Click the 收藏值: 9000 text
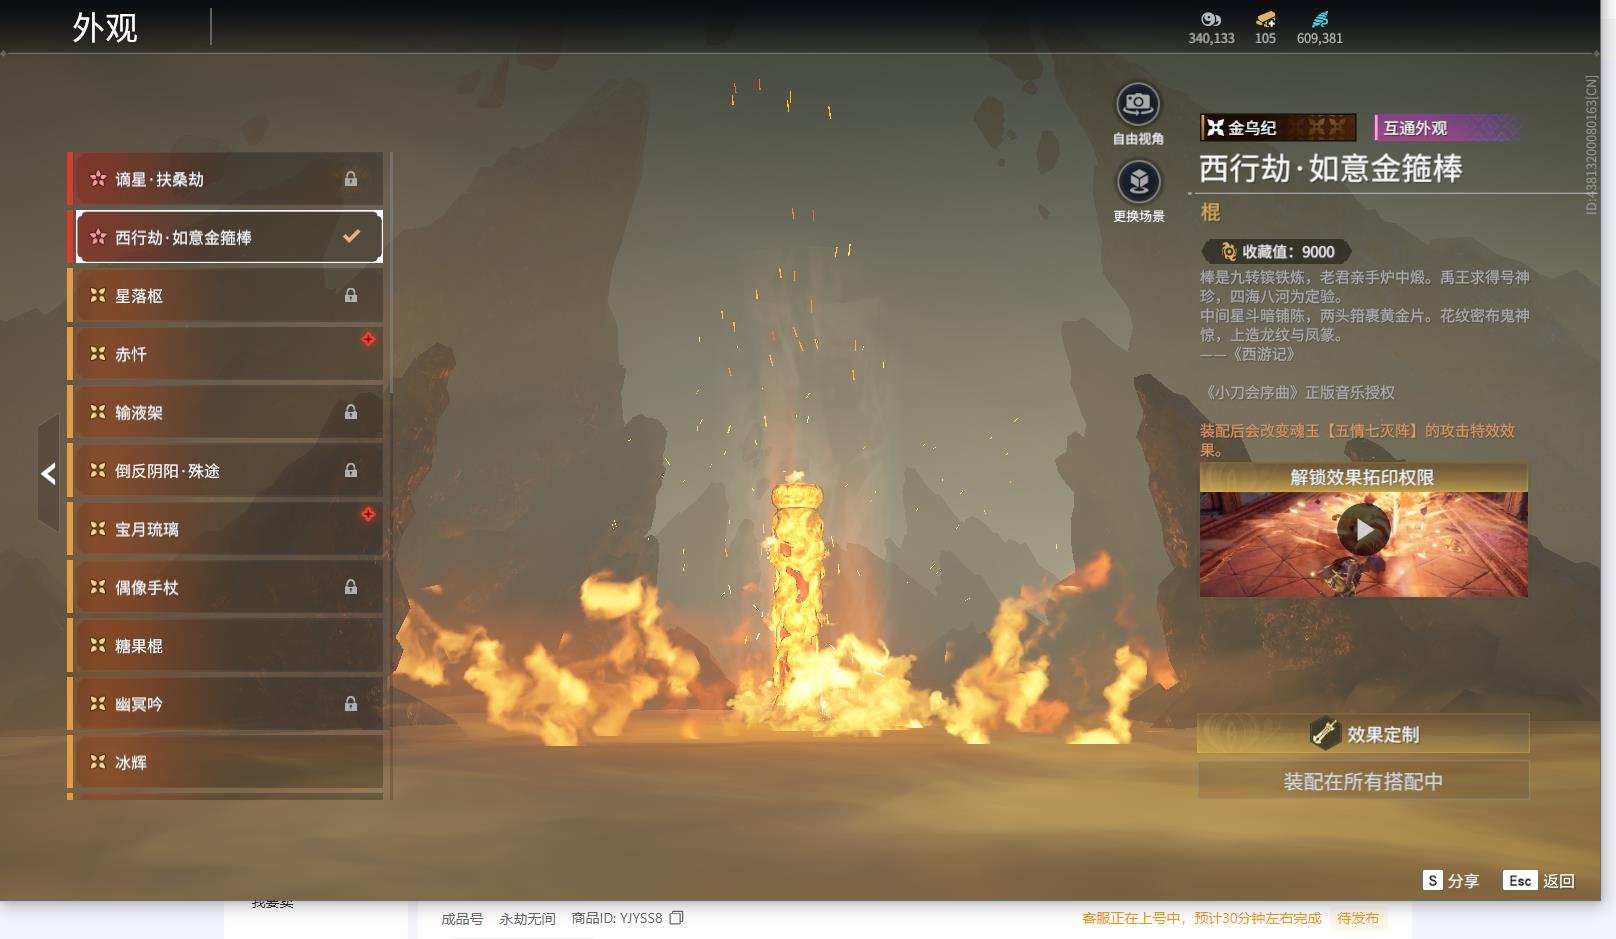 pyautogui.click(x=1288, y=252)
